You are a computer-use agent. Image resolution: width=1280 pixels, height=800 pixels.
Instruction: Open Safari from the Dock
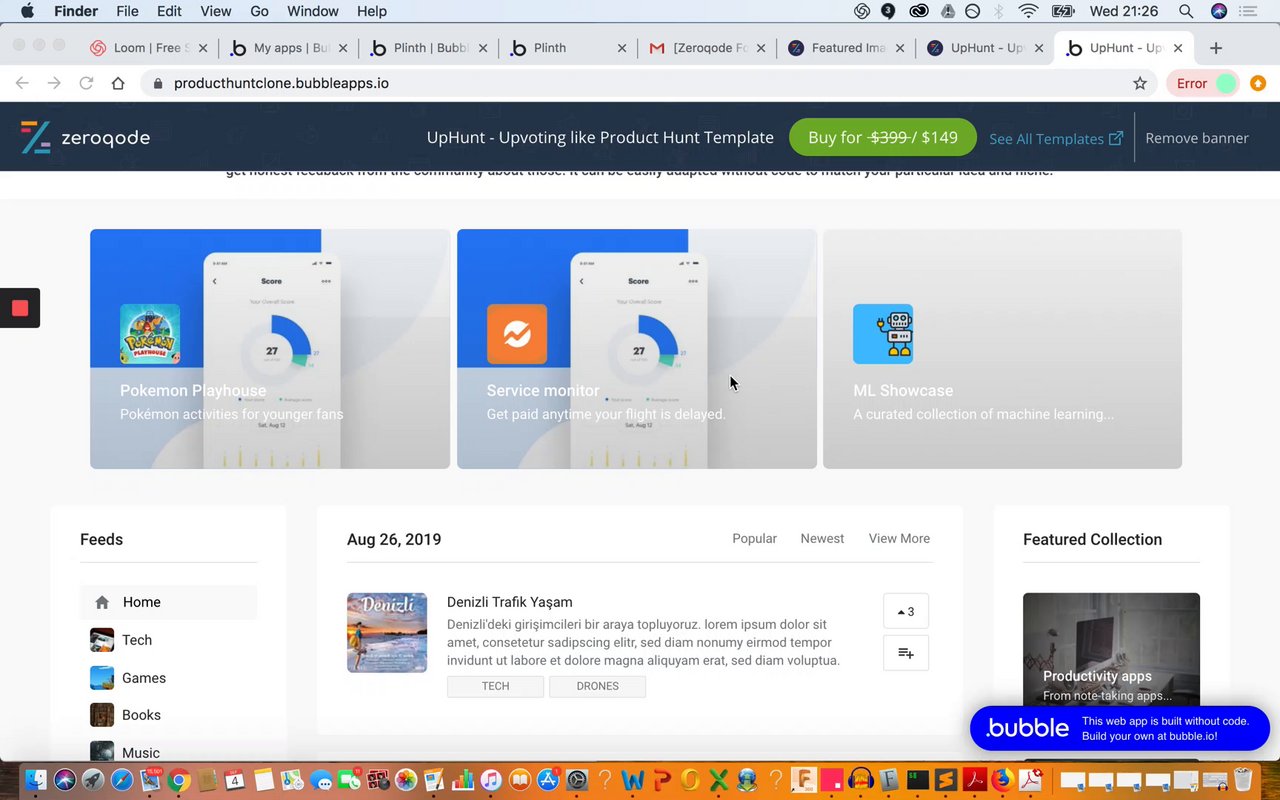pos(122,779)
